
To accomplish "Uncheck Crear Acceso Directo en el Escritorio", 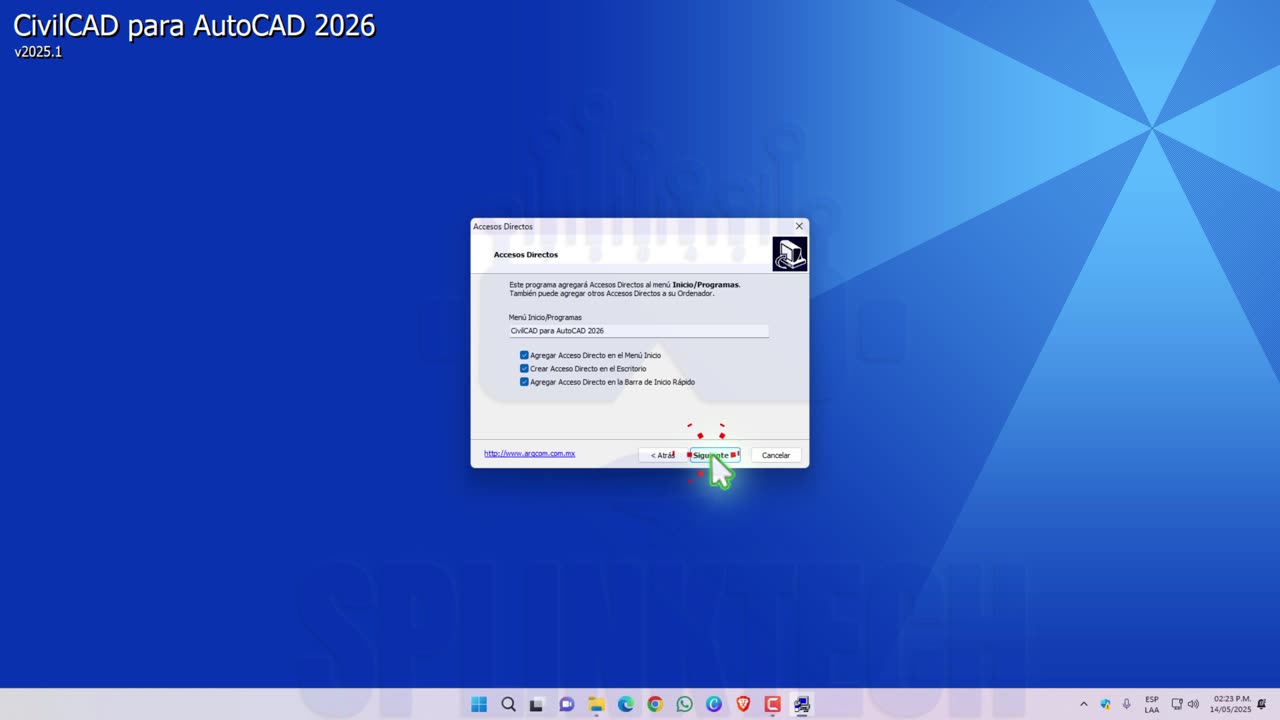I will point(524,368).
